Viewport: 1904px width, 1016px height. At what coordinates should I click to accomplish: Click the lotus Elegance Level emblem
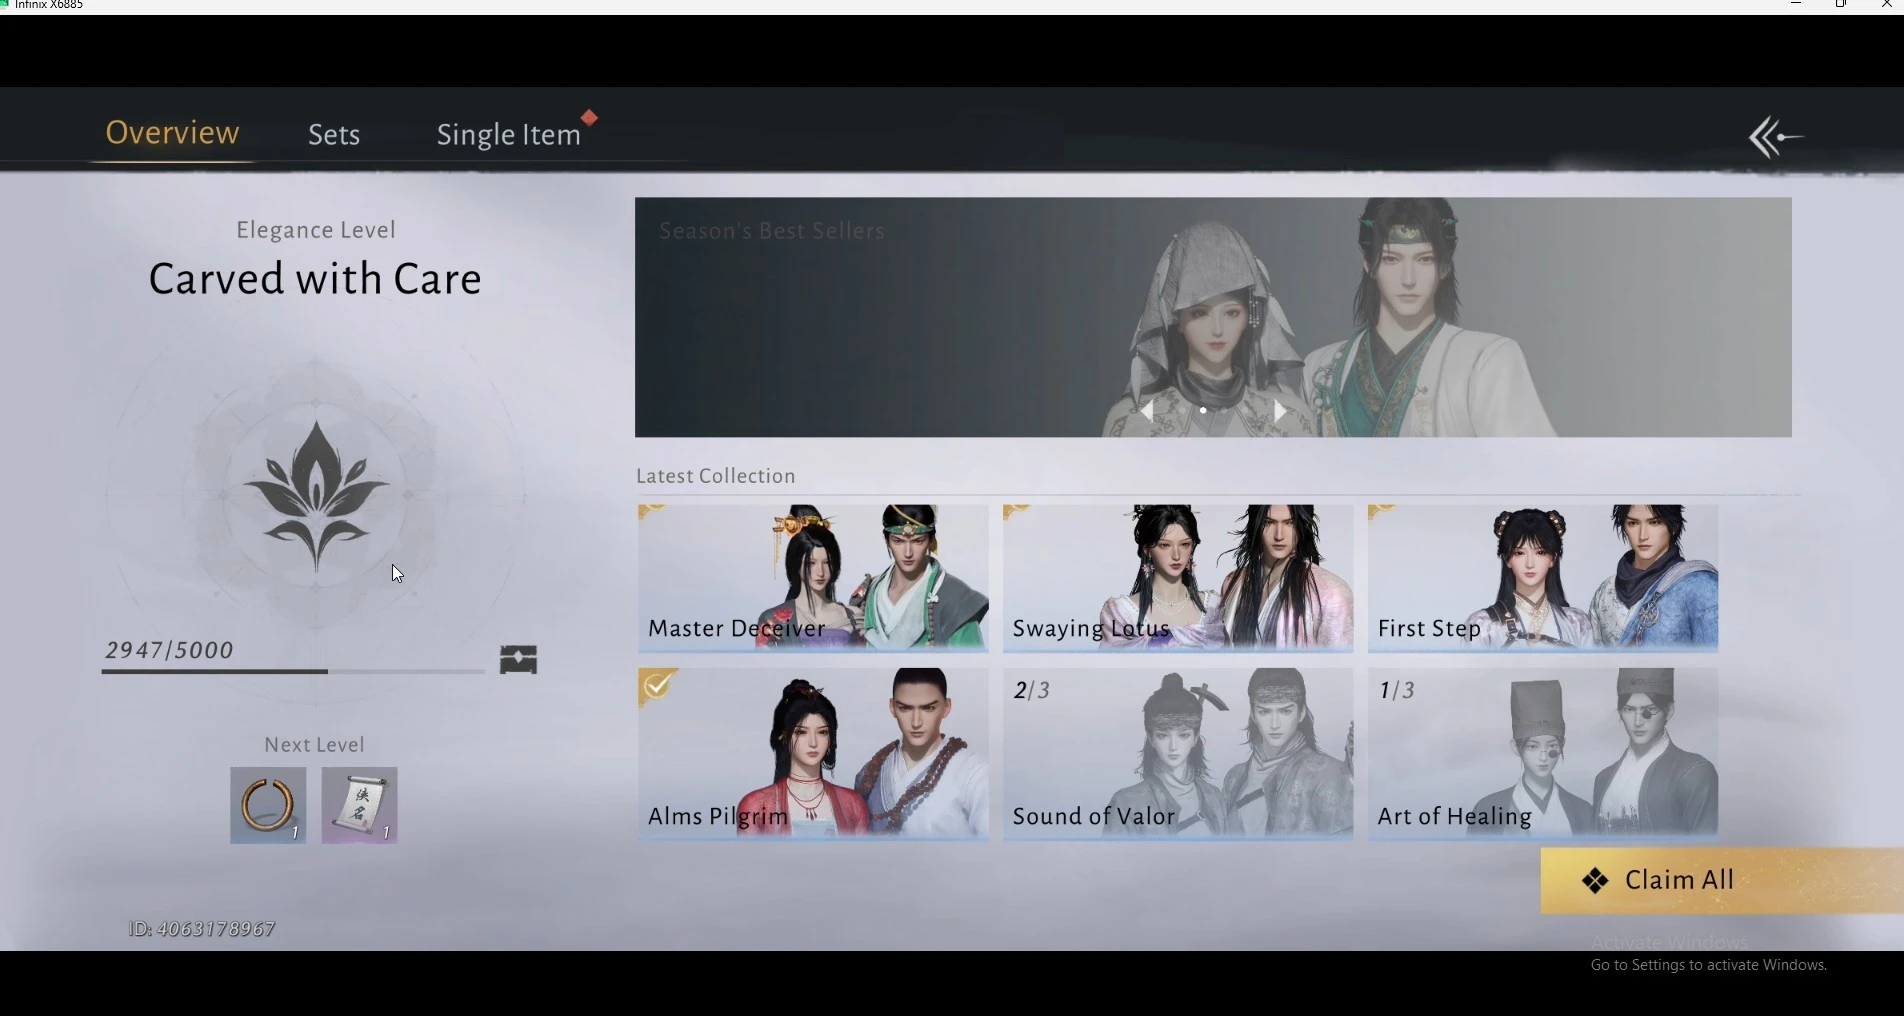click(316, 497)
